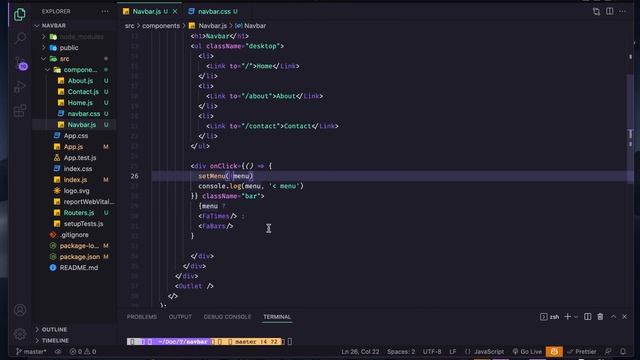
Task: Open the launch profile dropdown beside plus
Action: [576, 317]
